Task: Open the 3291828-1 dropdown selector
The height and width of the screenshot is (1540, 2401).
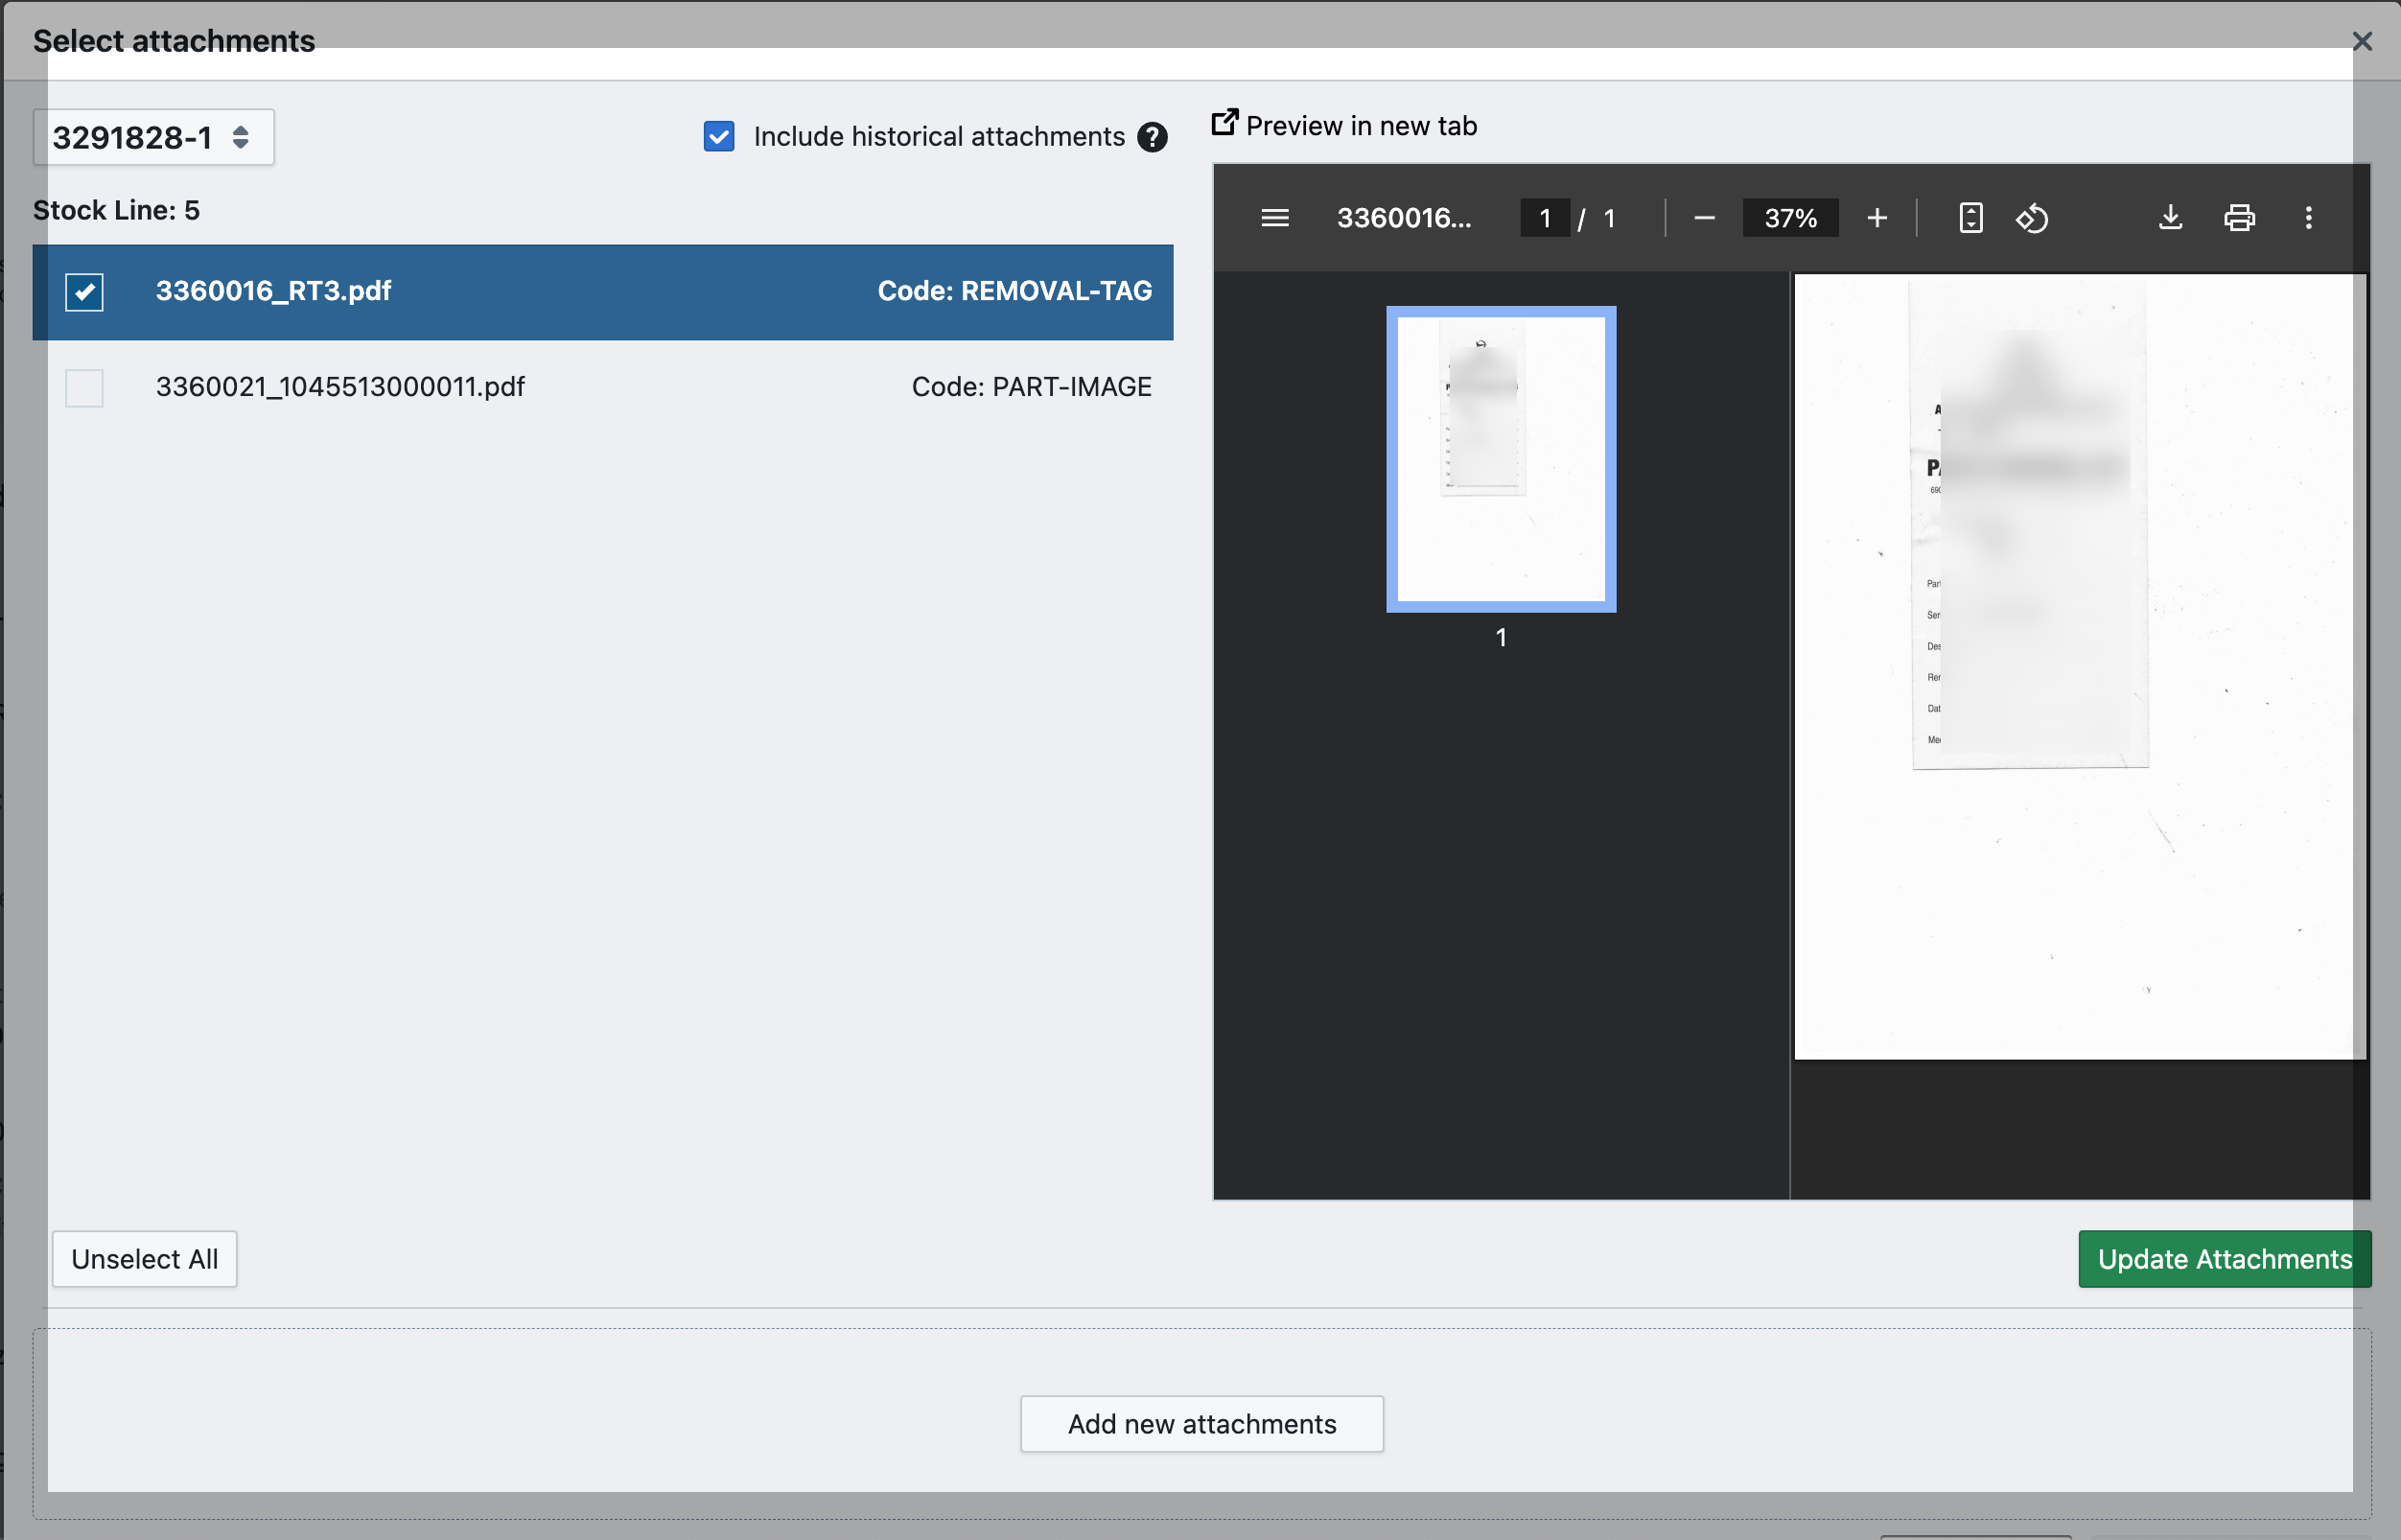Action: [x=153, y=137]
